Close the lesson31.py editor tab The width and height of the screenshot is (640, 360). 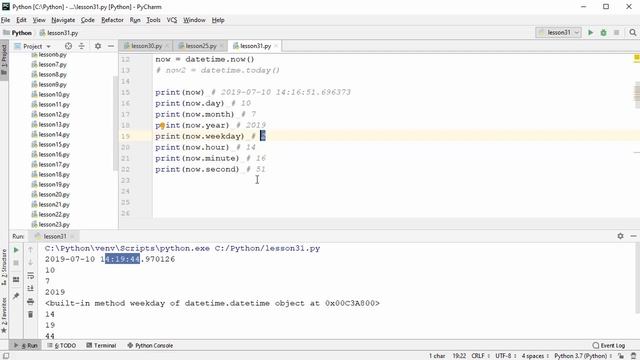coord(276,46)
